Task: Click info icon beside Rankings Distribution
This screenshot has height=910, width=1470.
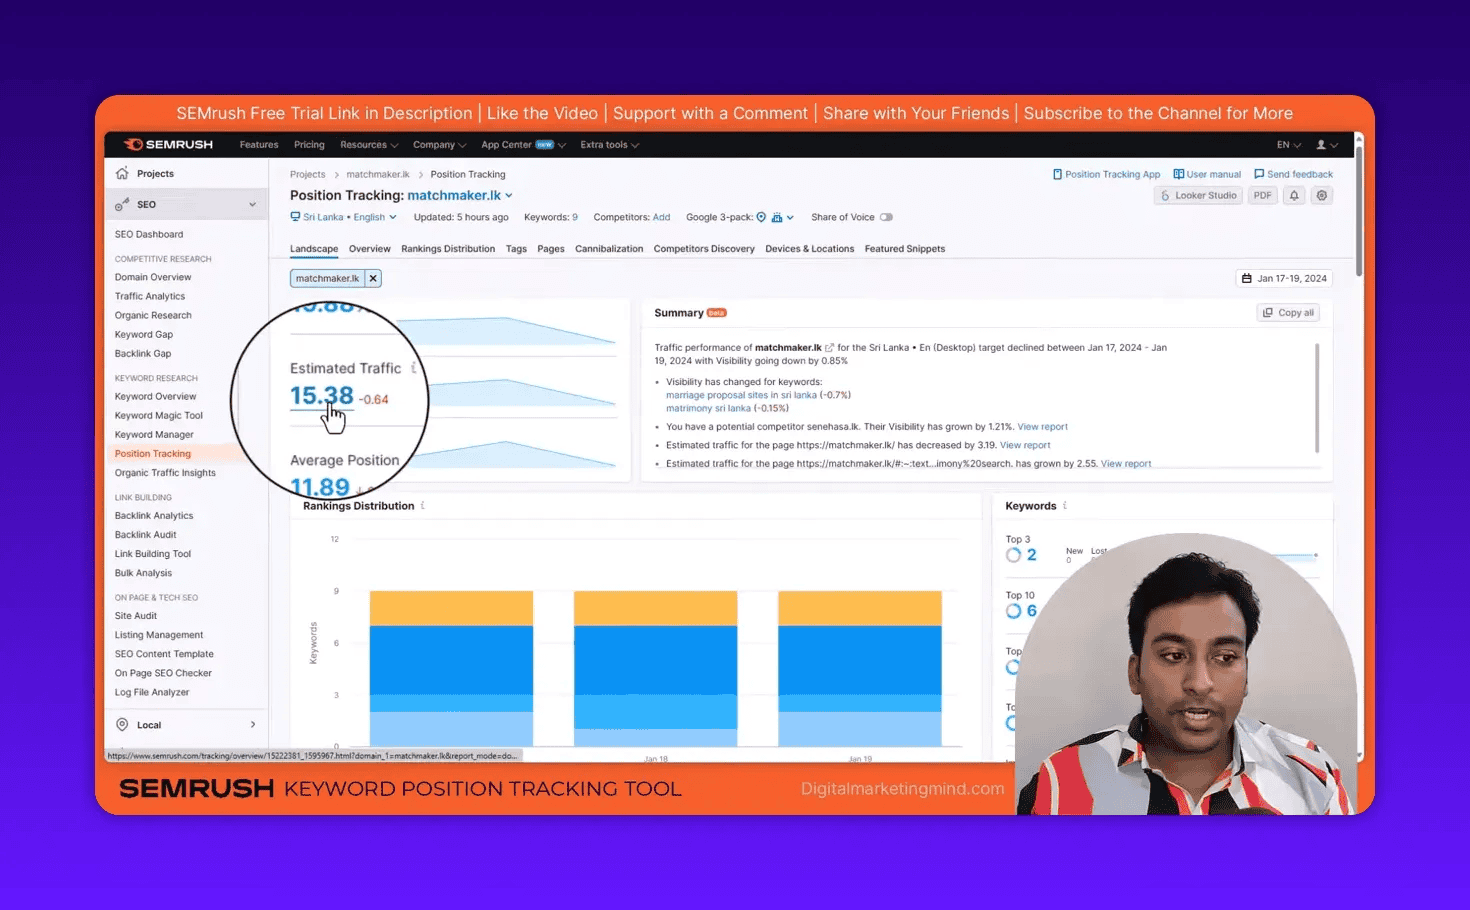Action: click(423, 506)
